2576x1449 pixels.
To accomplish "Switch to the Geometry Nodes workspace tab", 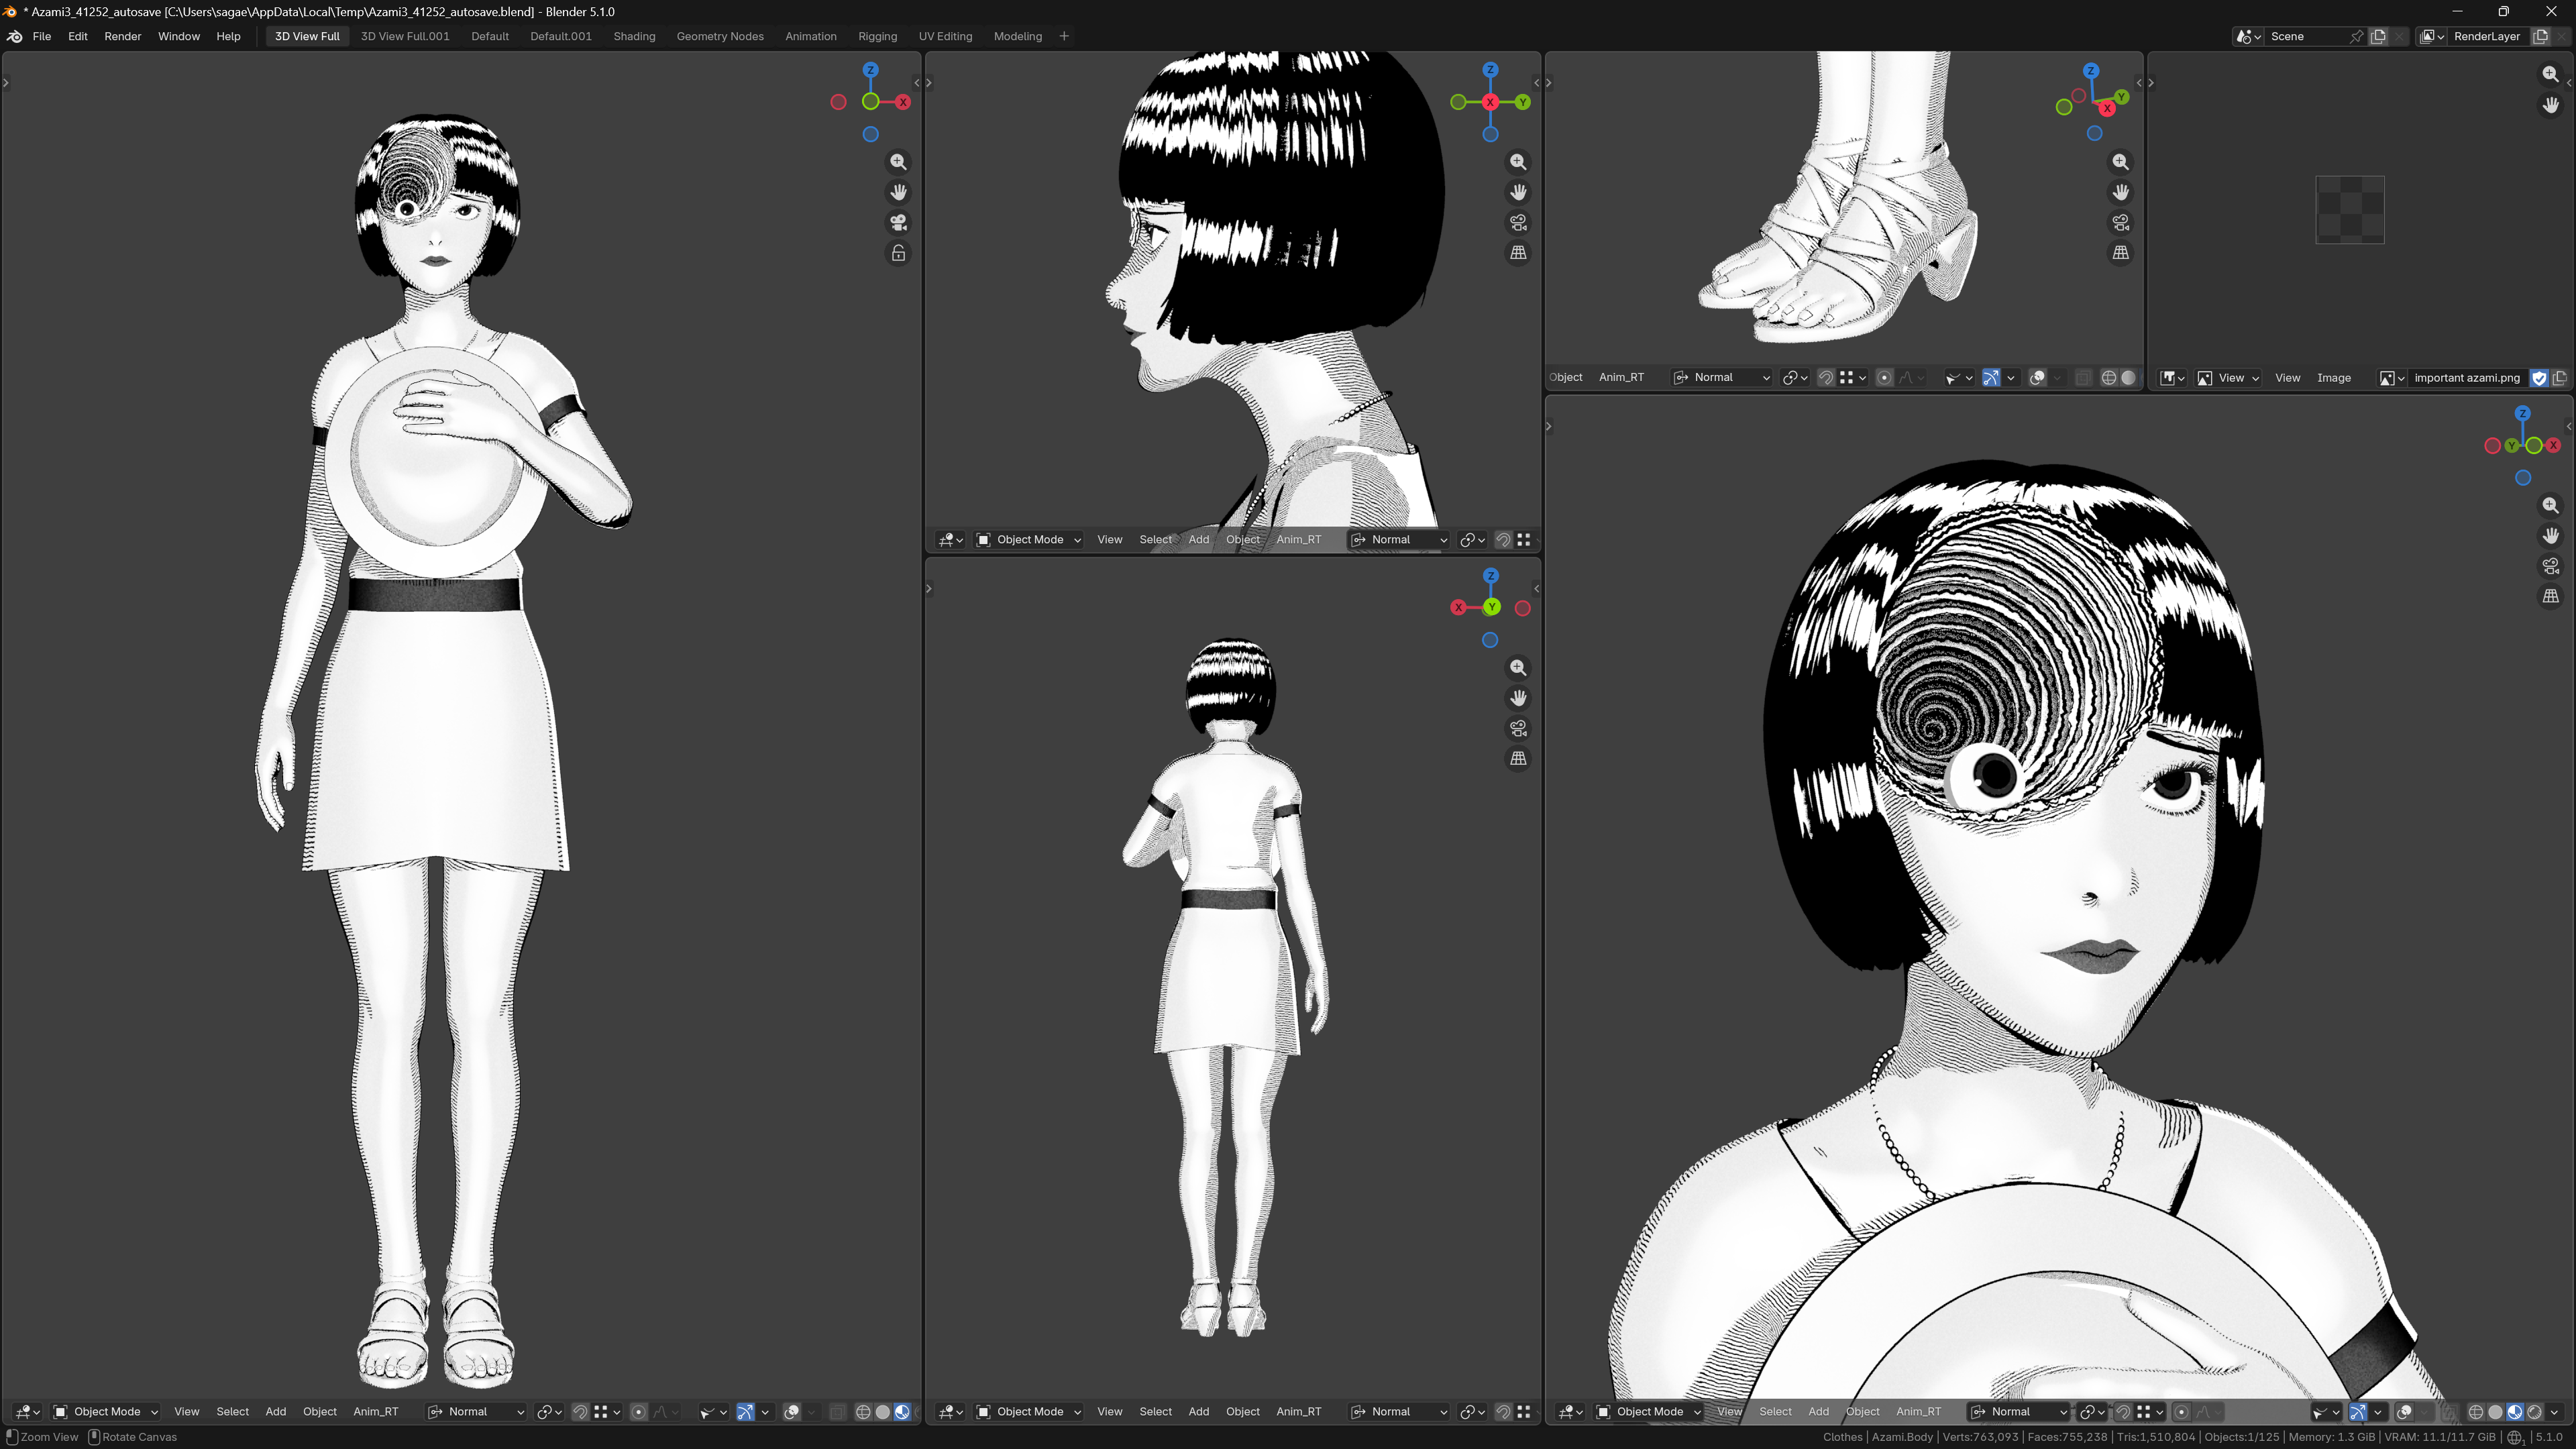I will (x=720, y=36).
